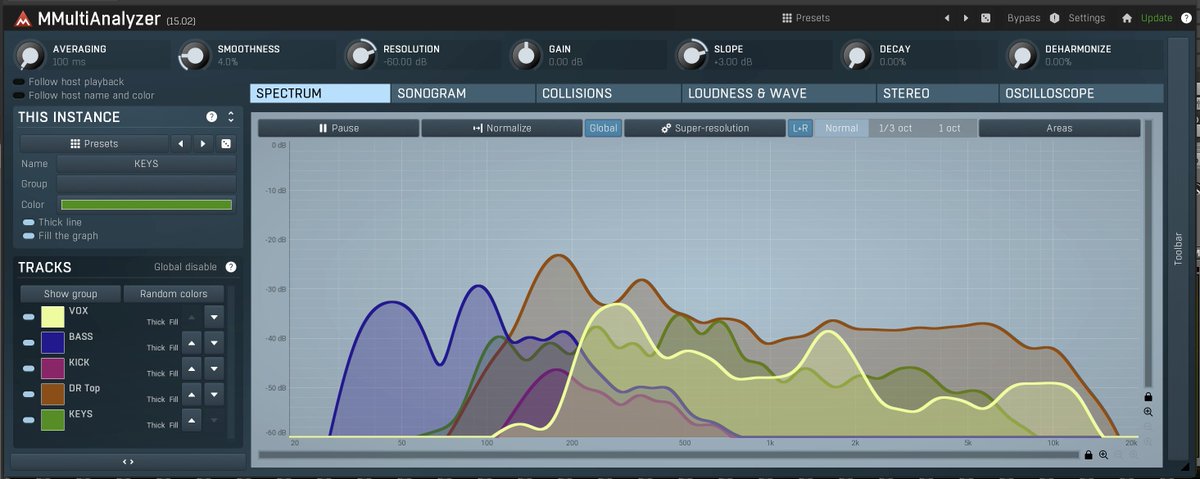Pause the spectrum analyzer

(339, 128)
